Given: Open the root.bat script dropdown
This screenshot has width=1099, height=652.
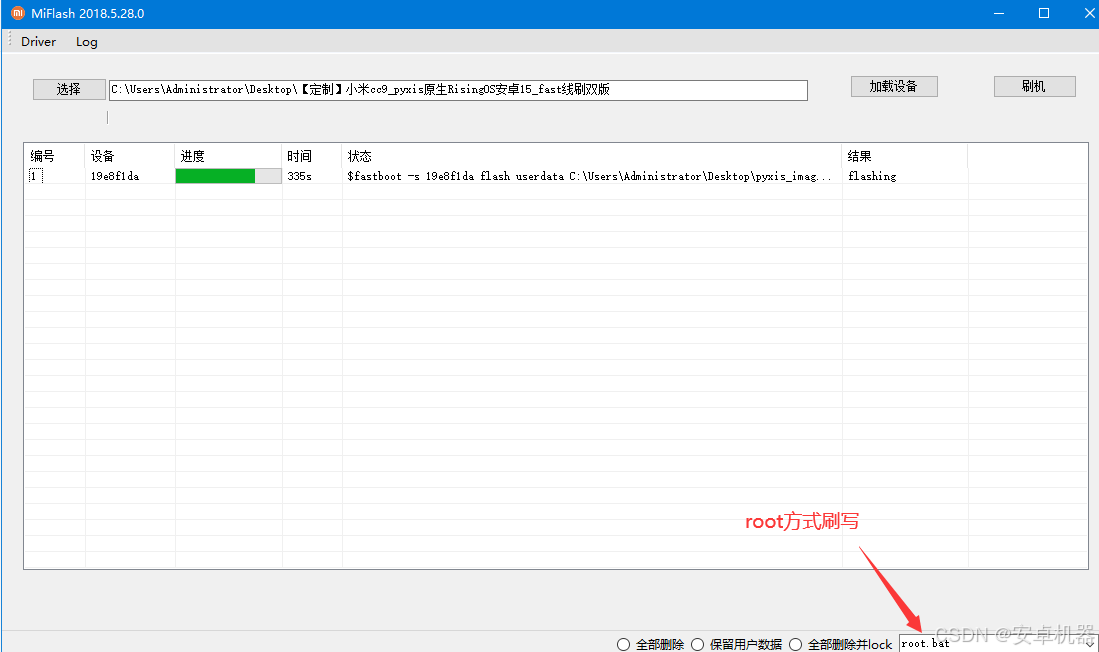Looking at the screenshot, I should 1090,644.
